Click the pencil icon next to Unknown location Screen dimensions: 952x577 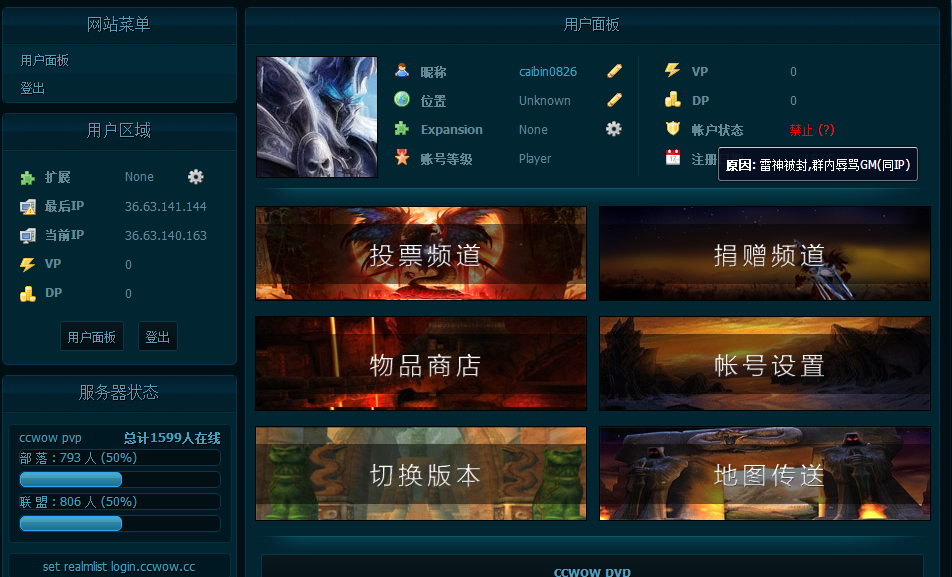coord(614,100)
